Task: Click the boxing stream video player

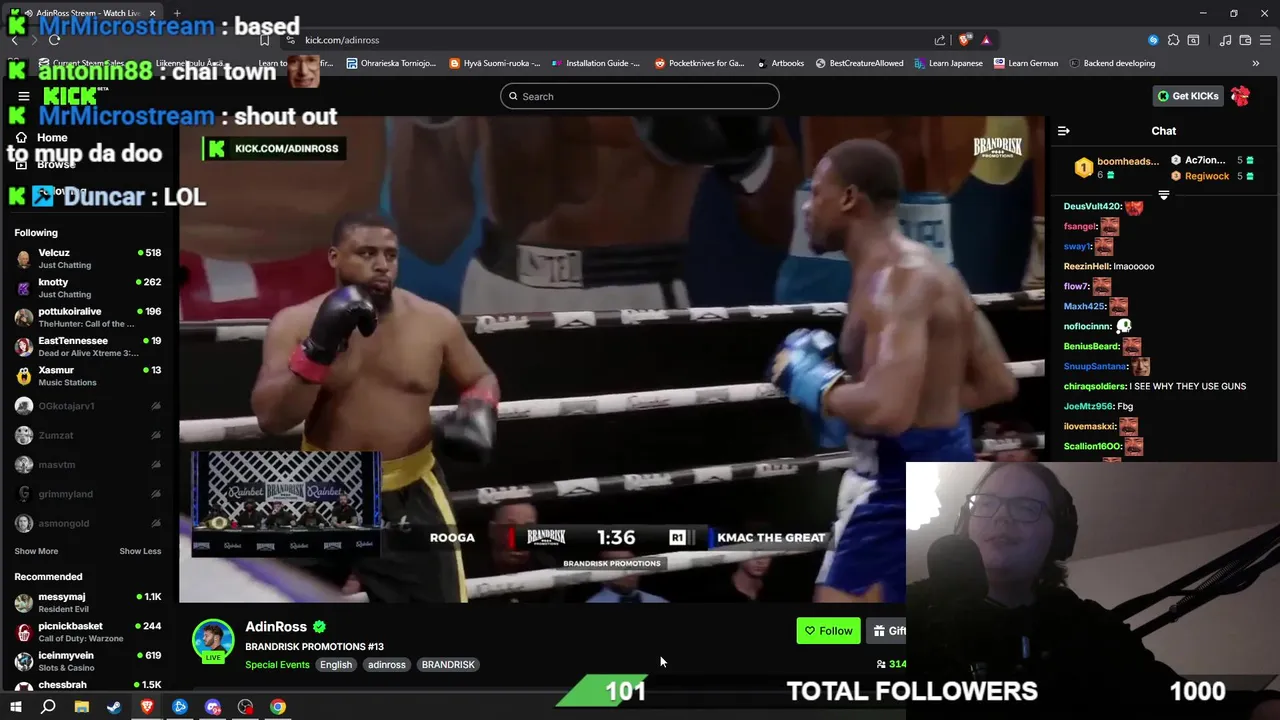Action: pyautogui.click(x=612, y=360)
